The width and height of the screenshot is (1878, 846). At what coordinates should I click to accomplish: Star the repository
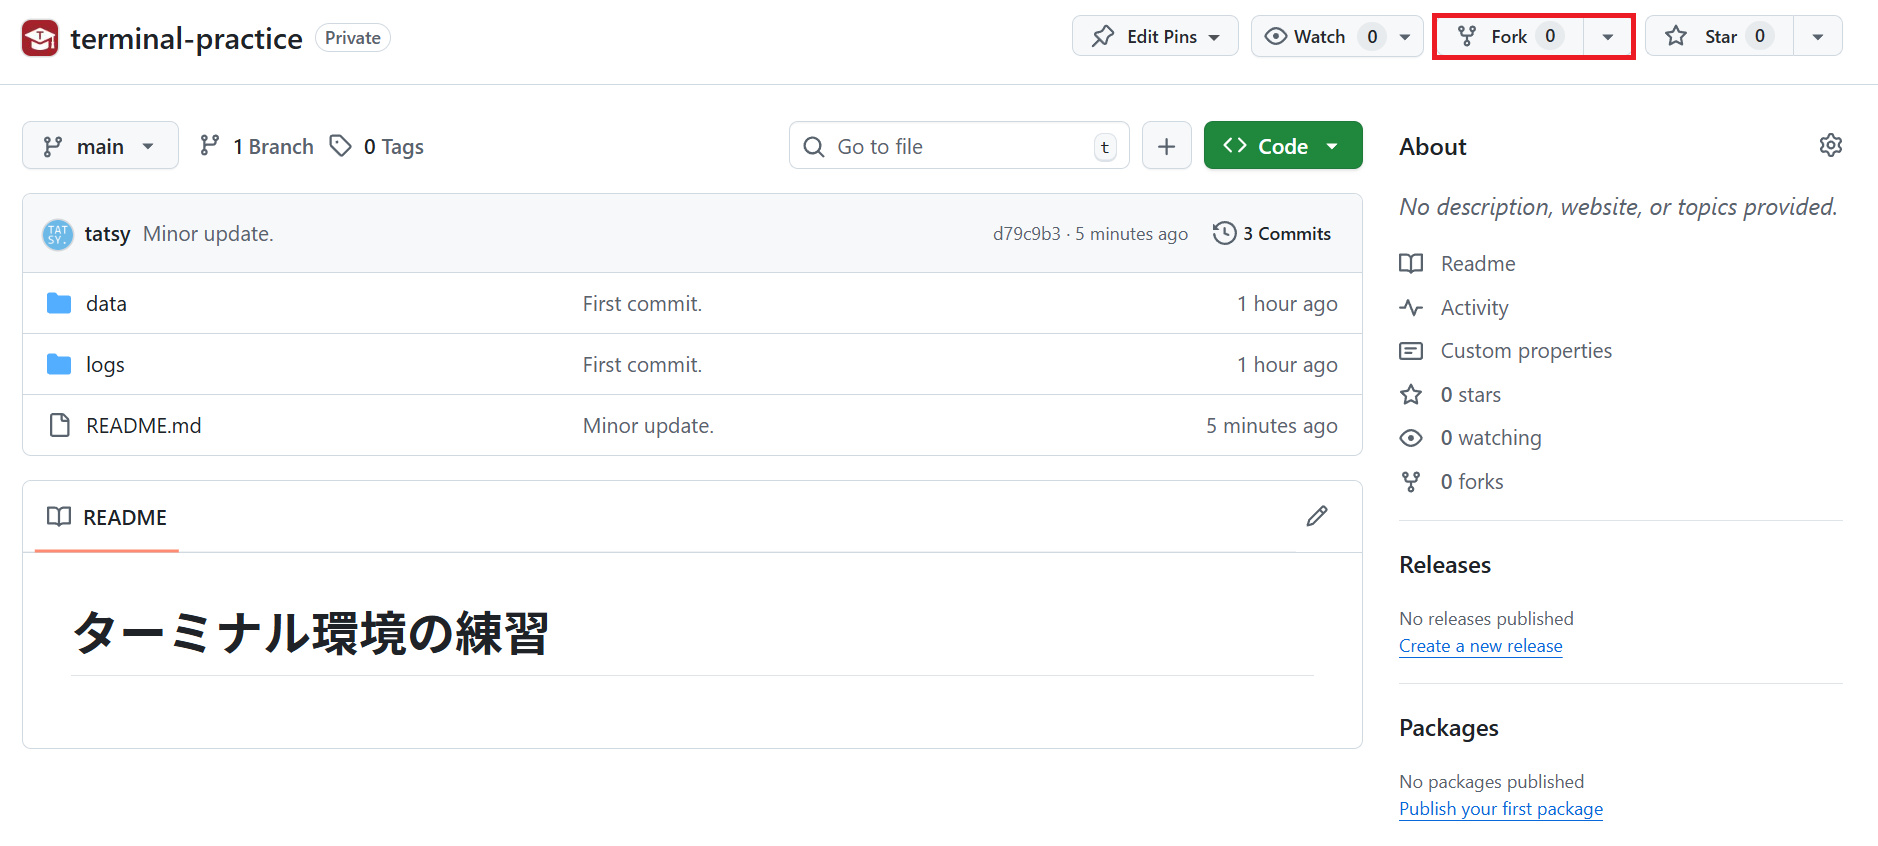[x=1720, y=36]
